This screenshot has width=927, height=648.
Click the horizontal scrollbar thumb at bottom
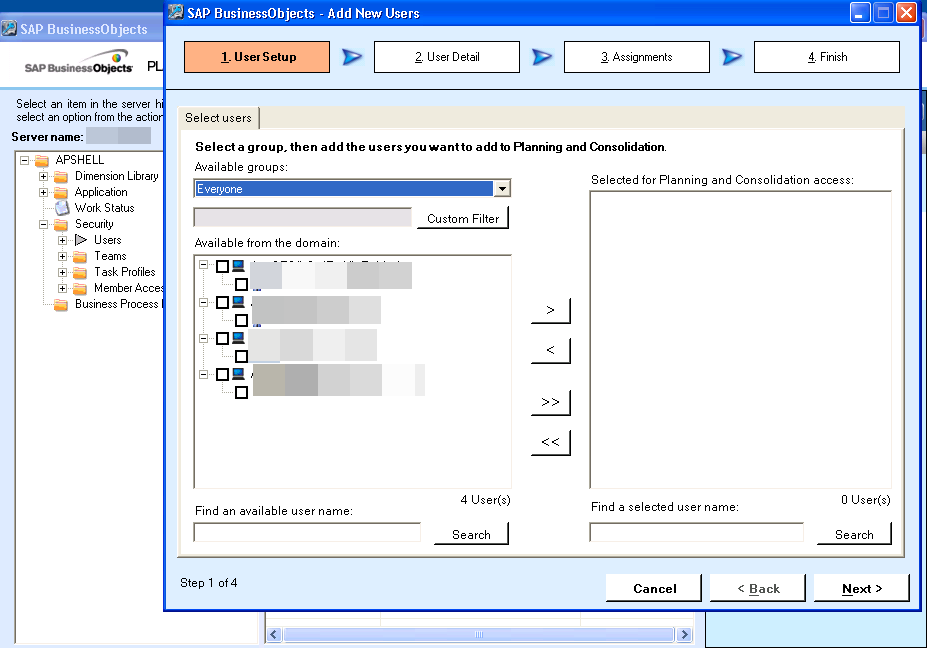point(478,634)
